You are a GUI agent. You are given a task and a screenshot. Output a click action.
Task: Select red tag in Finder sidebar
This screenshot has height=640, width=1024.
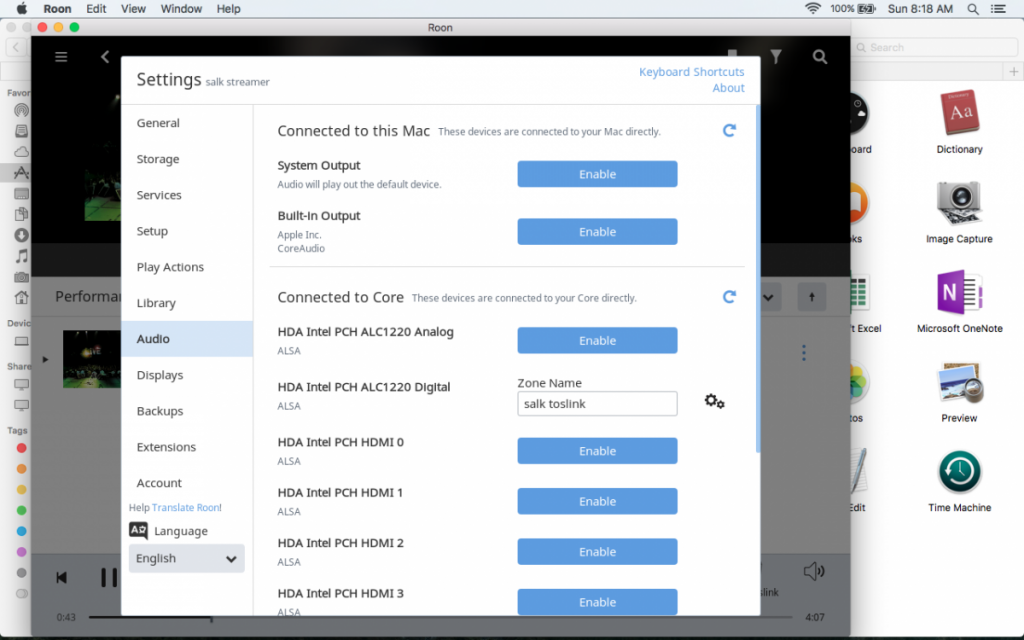pos(22,448)
